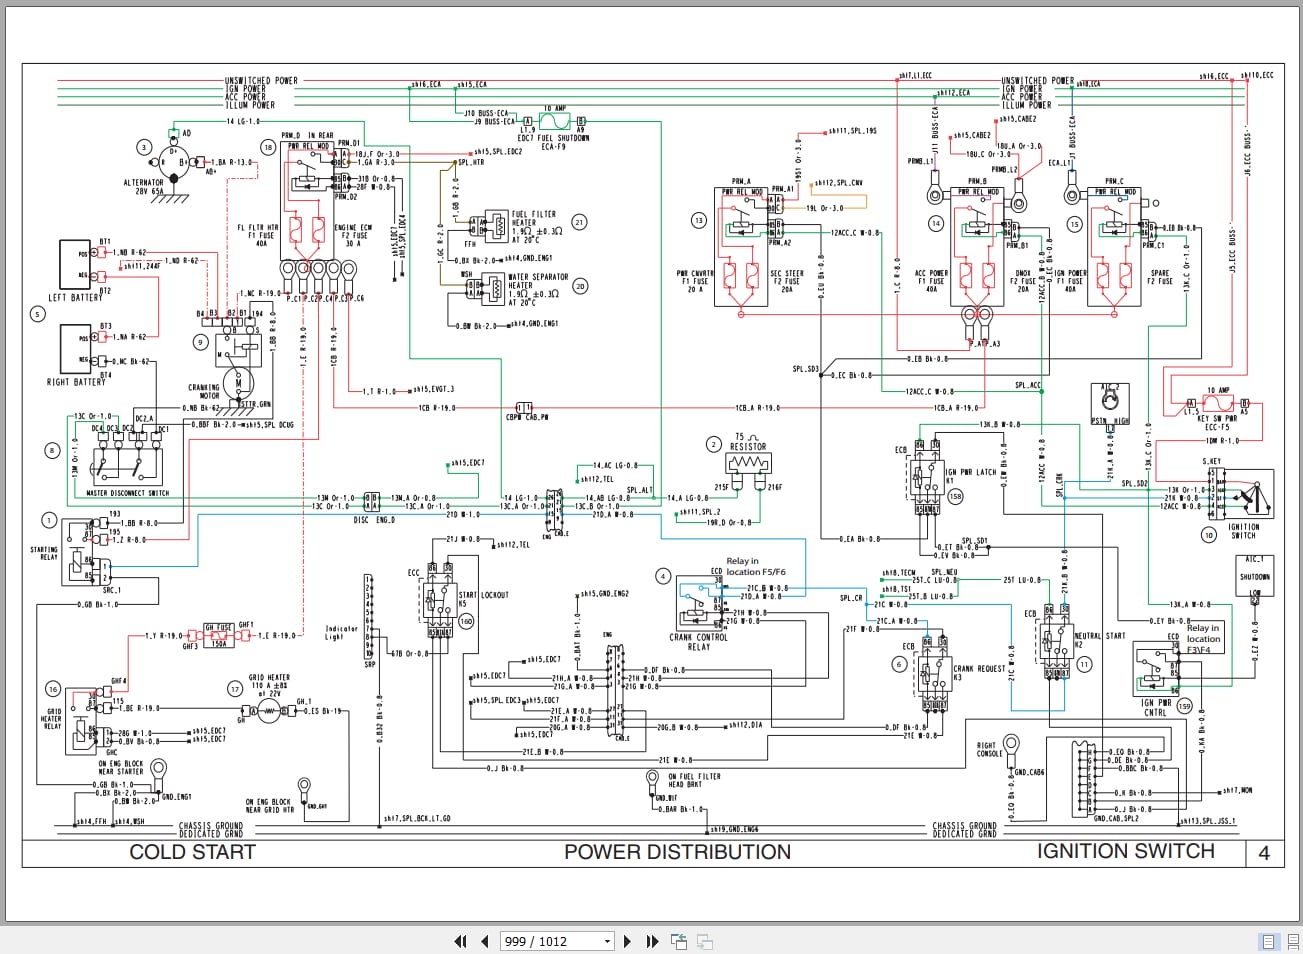This screenshot has width=1303, height=954.
Task: Click the IGN PWR LATCH label
Action: click(x=971, y=473)
